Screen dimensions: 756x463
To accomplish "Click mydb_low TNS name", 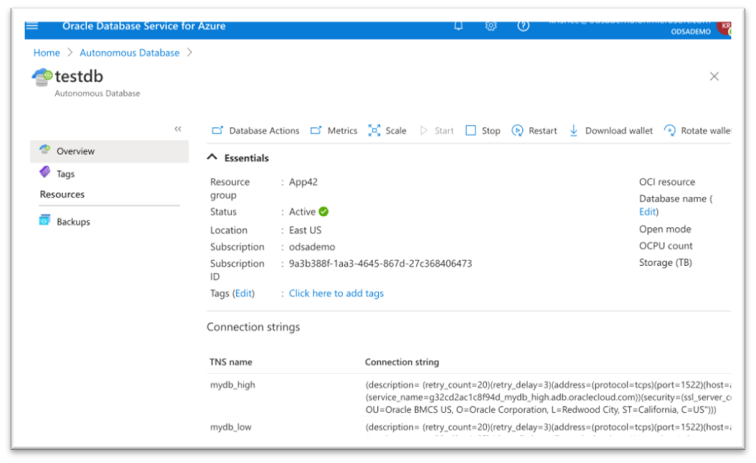I will (230, 427).
